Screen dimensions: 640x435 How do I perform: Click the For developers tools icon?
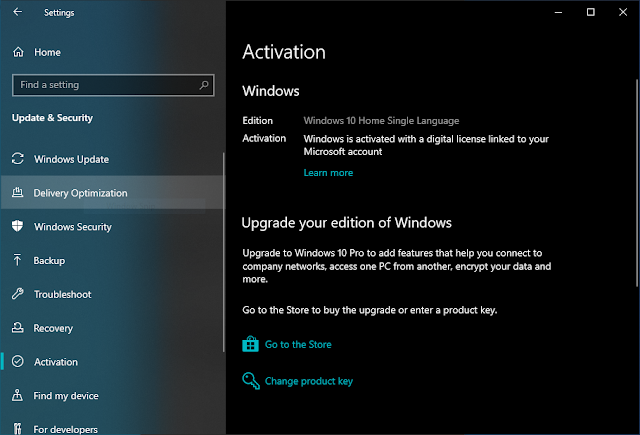tap(18, 428)
